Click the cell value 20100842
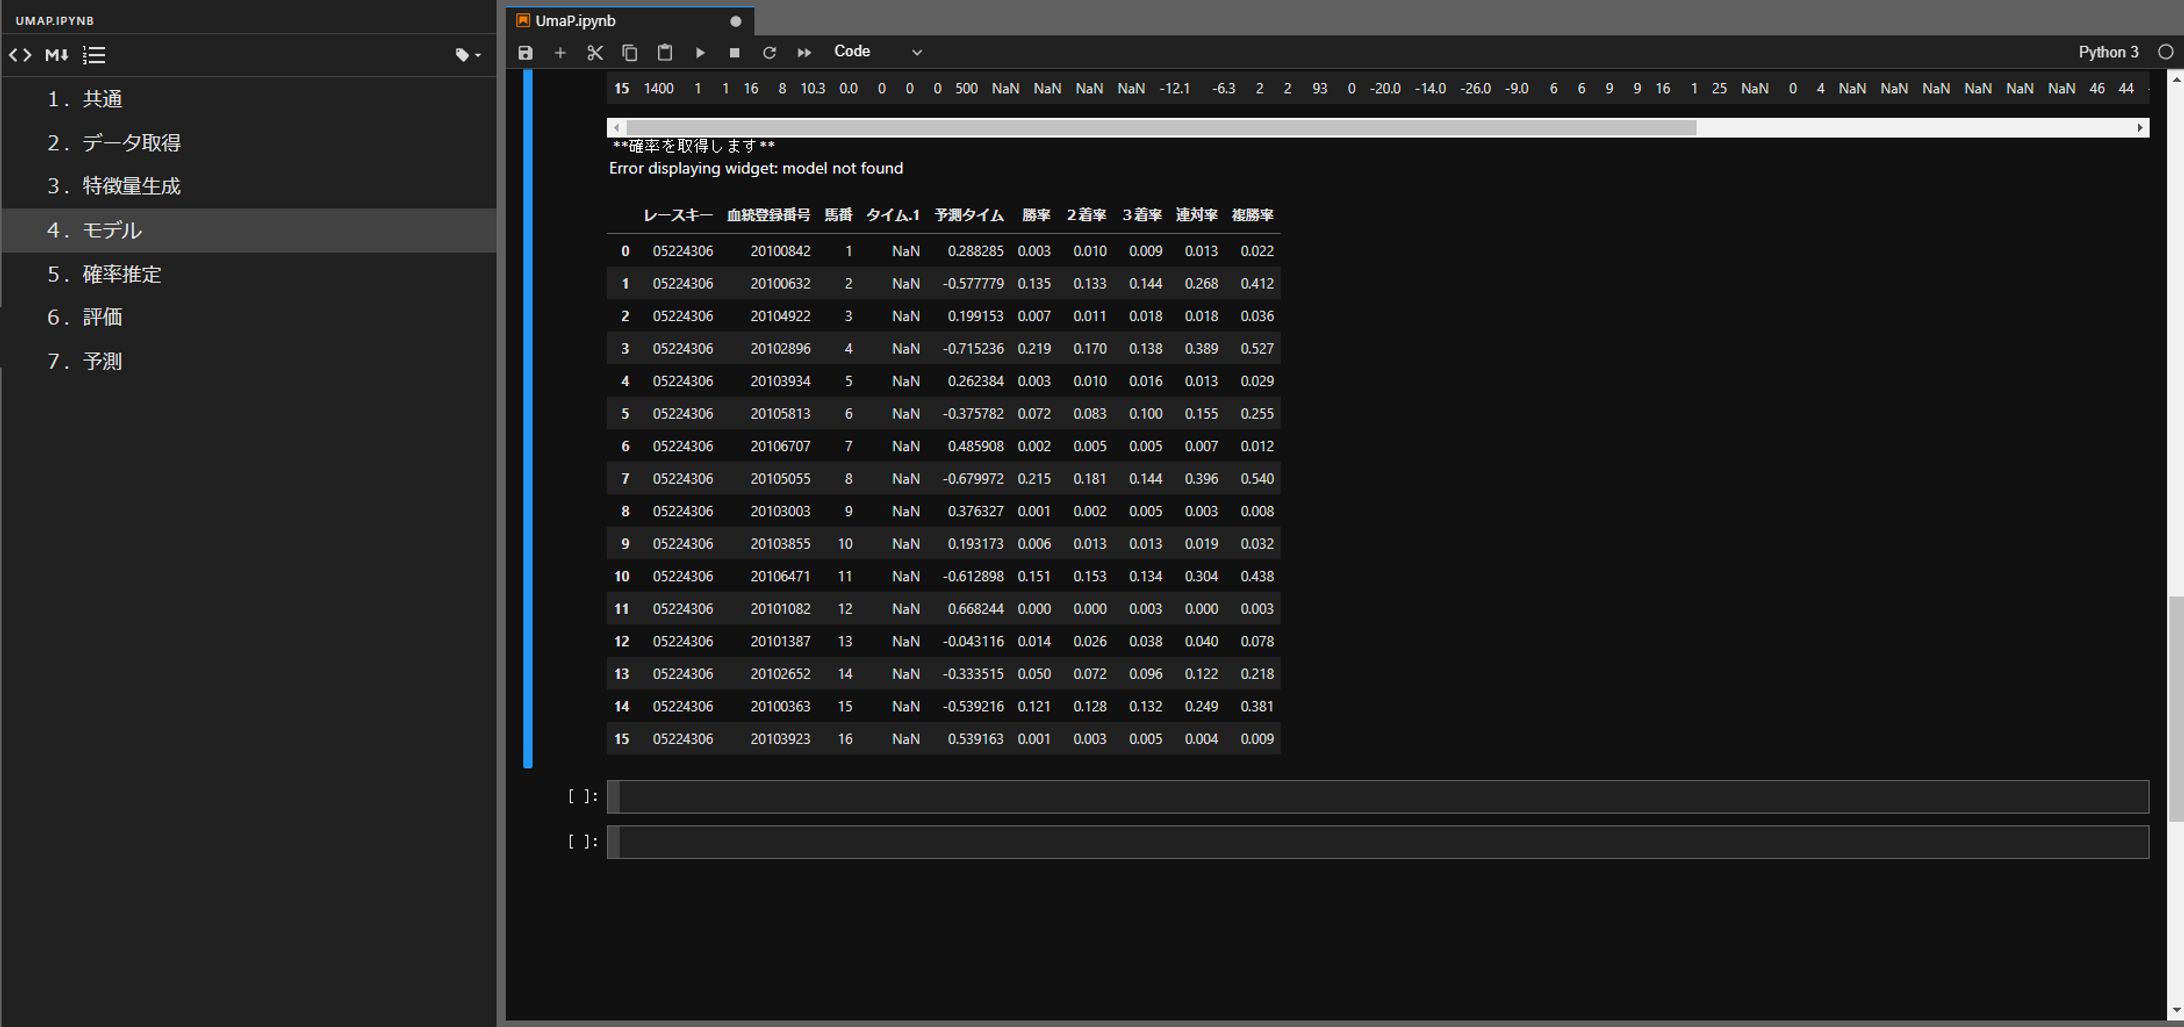The image size is (2184, 1027). pyautogui.click(x=780, y=251)
